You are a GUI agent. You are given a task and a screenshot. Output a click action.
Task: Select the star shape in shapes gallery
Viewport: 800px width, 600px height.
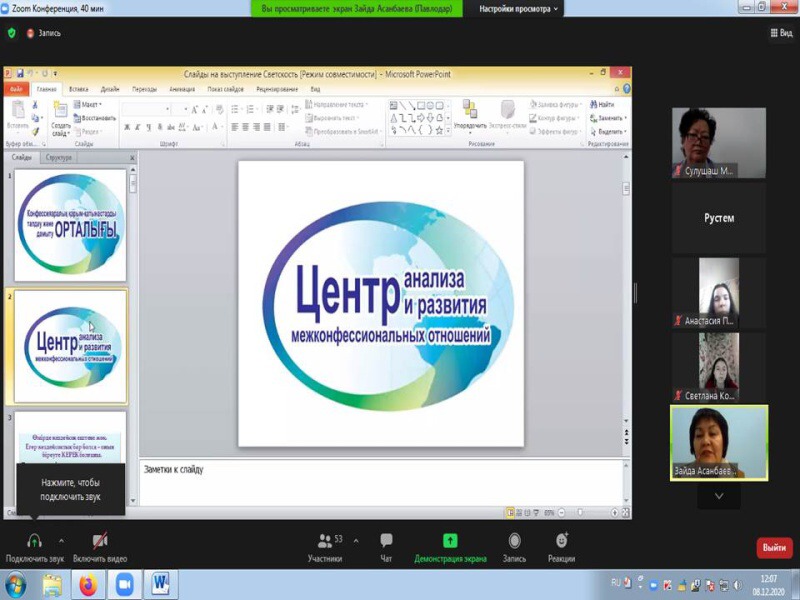point(439,130)
